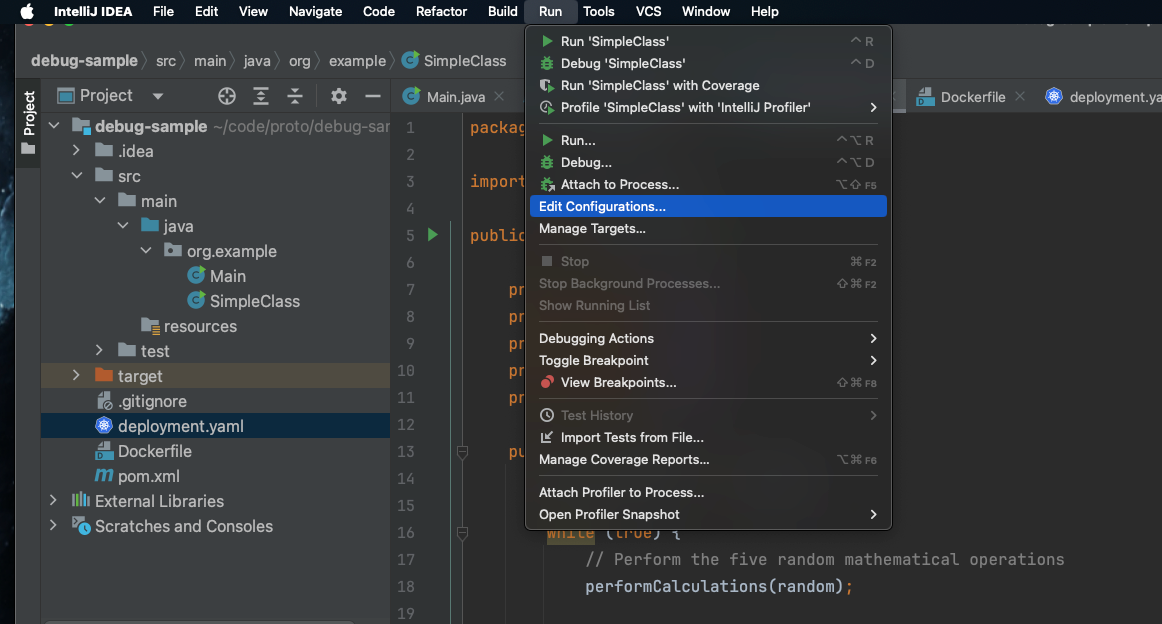Collapse the src folder
Viewport: 1162px width, 624px height.
pos(77,176)
